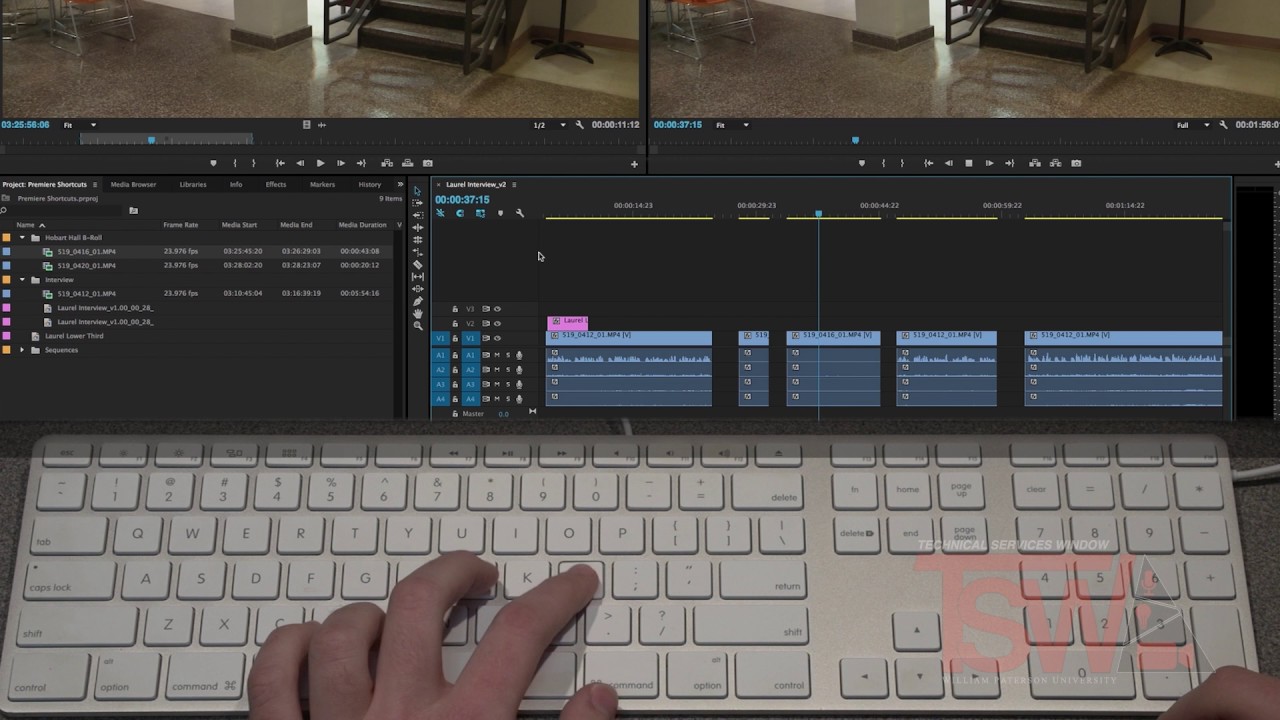This screenshot has height=720, width=1280.
Task: Open Source monitor button editor plus
Action: (634, 164)
